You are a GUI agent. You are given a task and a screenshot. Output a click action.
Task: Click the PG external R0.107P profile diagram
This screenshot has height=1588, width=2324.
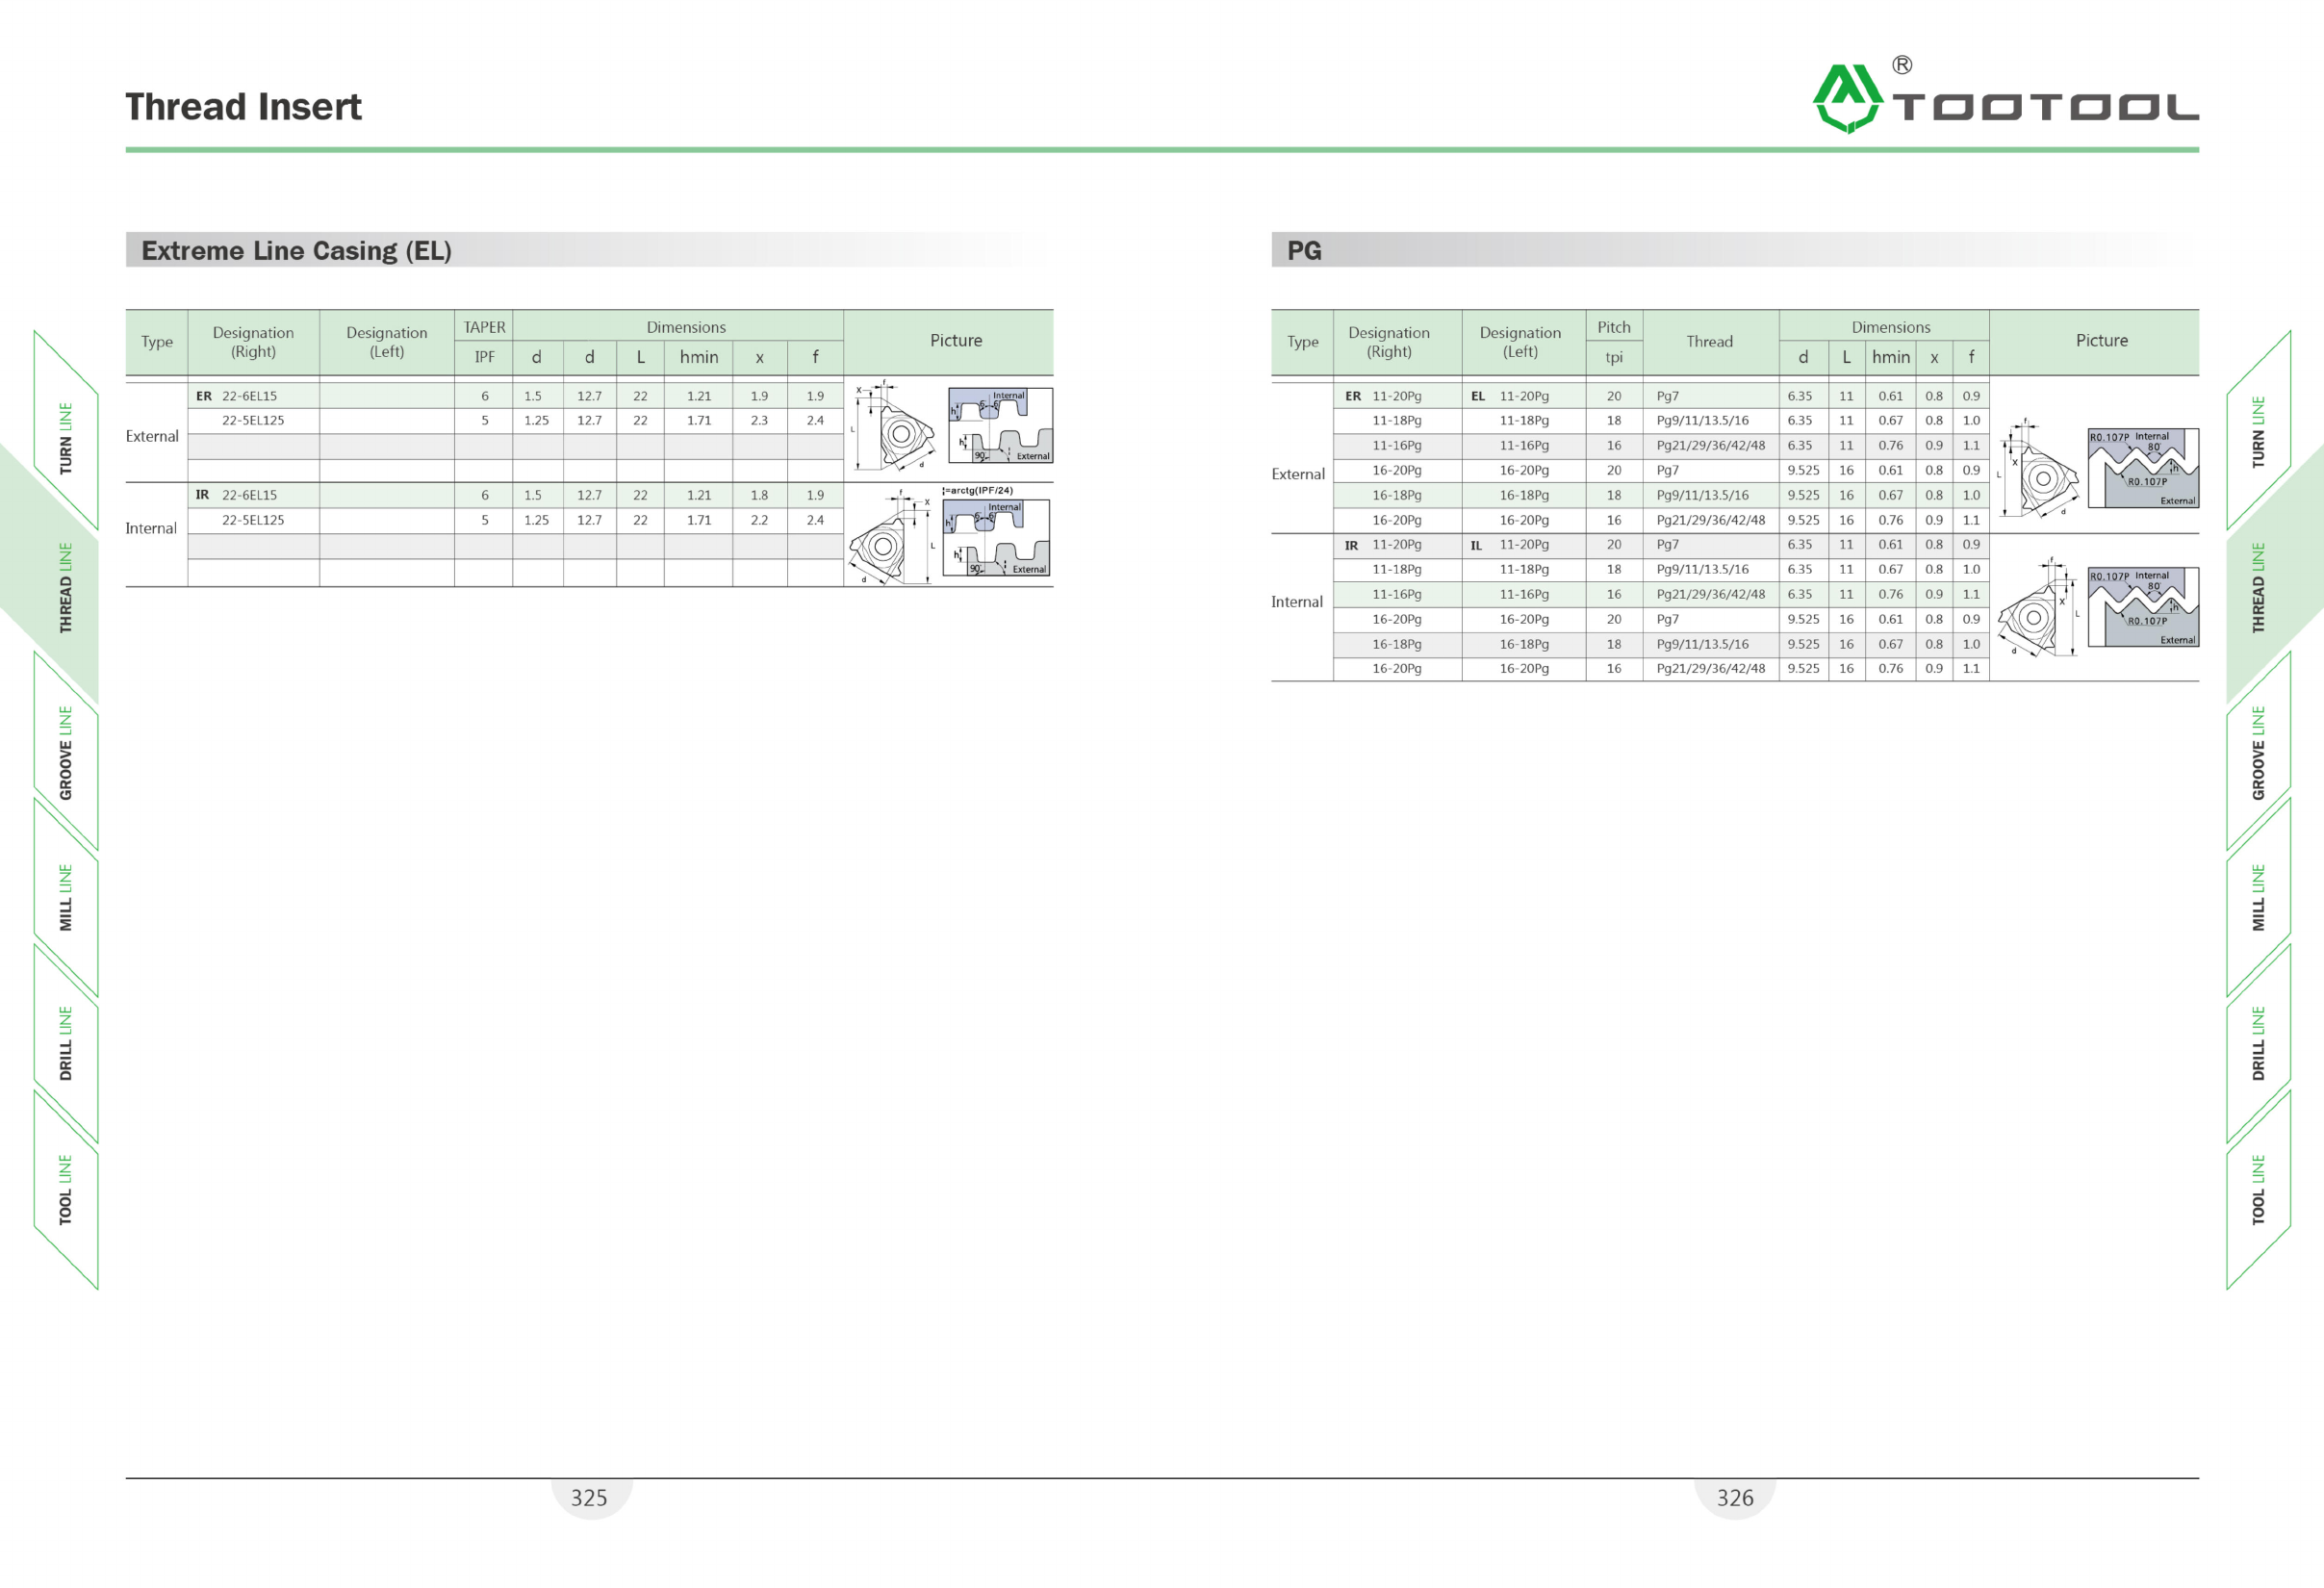(2143, 468)
